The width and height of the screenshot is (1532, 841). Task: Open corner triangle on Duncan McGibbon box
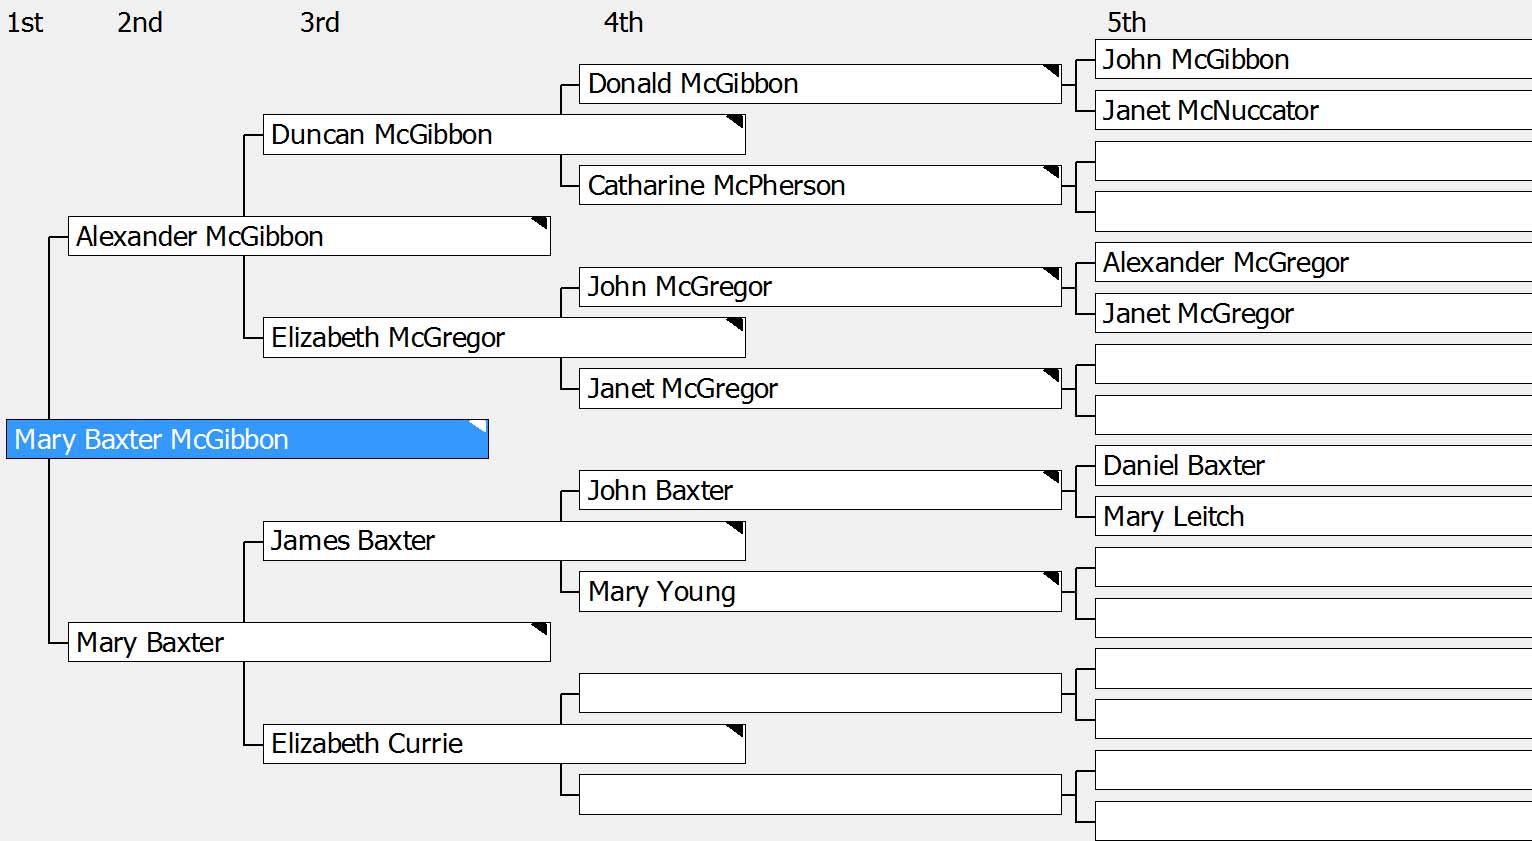(x=736, y=122)
